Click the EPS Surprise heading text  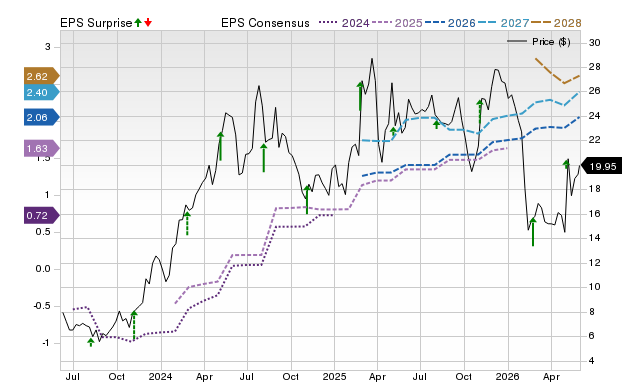click(96, 23)
